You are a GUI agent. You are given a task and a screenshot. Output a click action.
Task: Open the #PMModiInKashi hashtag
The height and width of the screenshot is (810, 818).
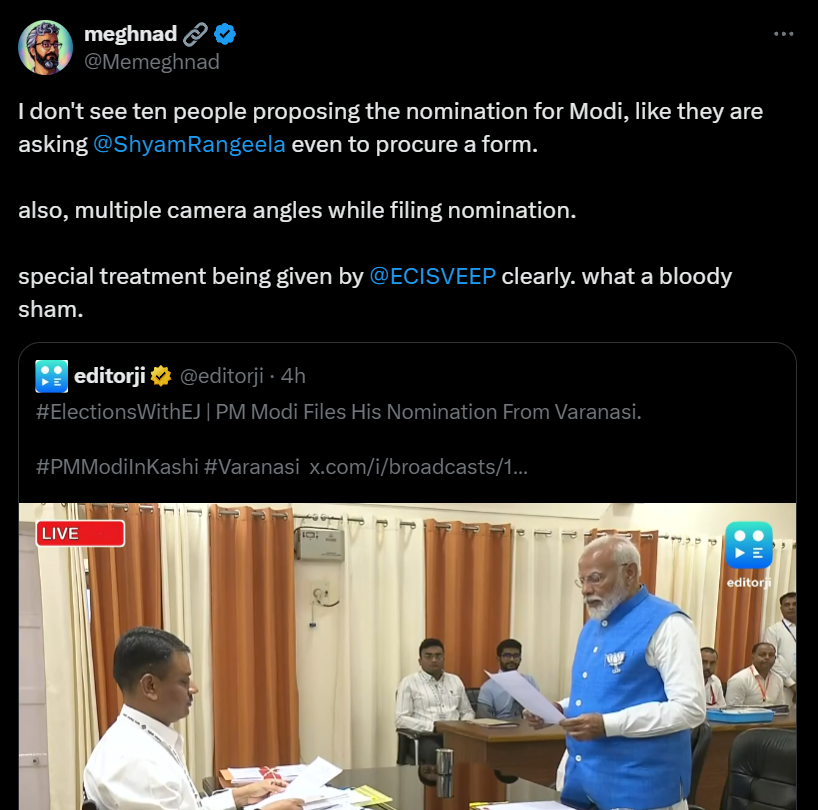click(x=117, y=467)
